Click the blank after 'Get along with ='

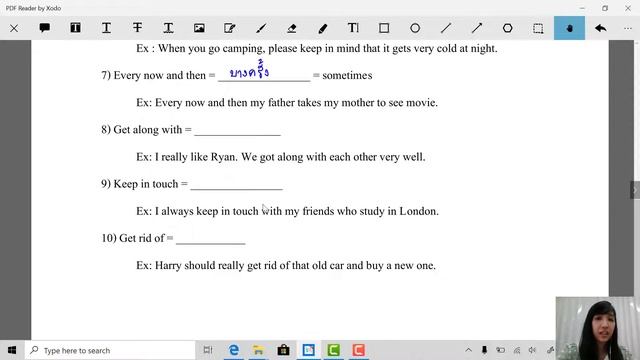click(x=237, y=131)
